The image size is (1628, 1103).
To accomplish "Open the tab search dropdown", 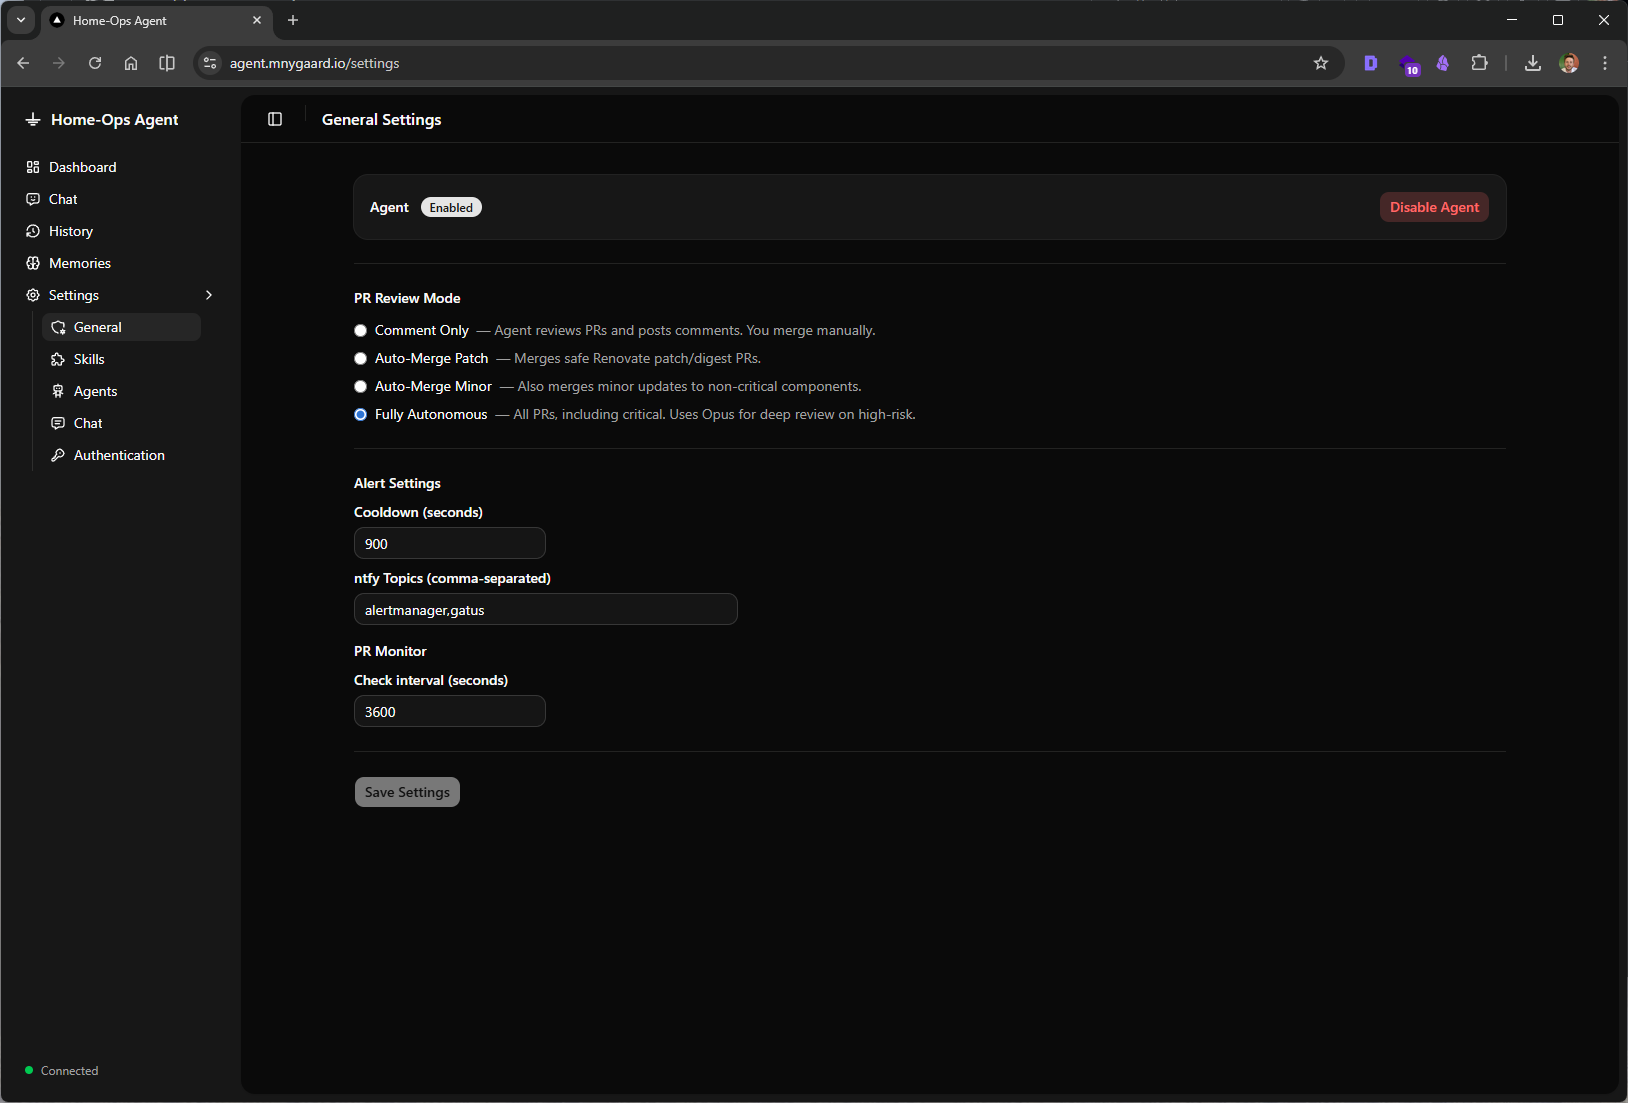I will 21,20.
